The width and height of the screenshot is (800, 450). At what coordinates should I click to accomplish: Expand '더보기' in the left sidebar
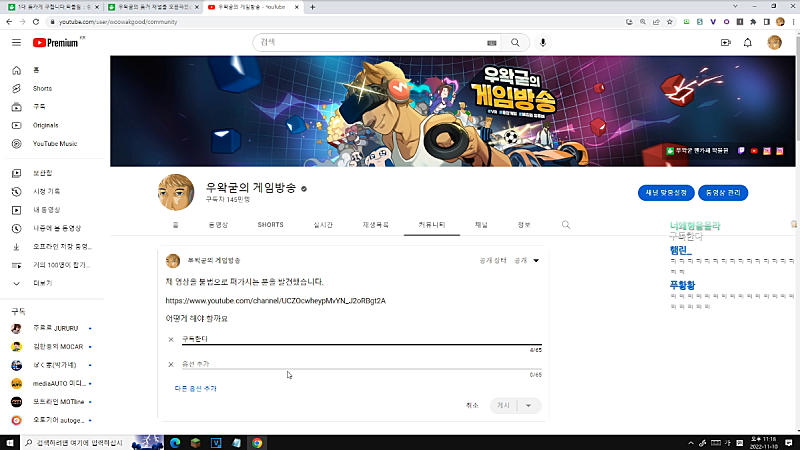[42, 283]
